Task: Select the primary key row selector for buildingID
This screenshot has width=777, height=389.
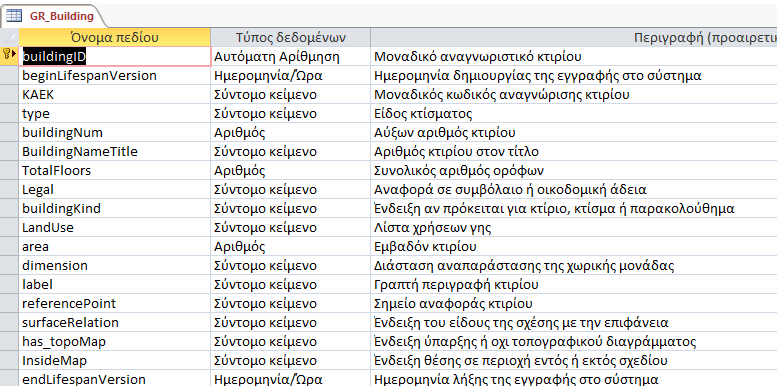Action: click(9, 56)
